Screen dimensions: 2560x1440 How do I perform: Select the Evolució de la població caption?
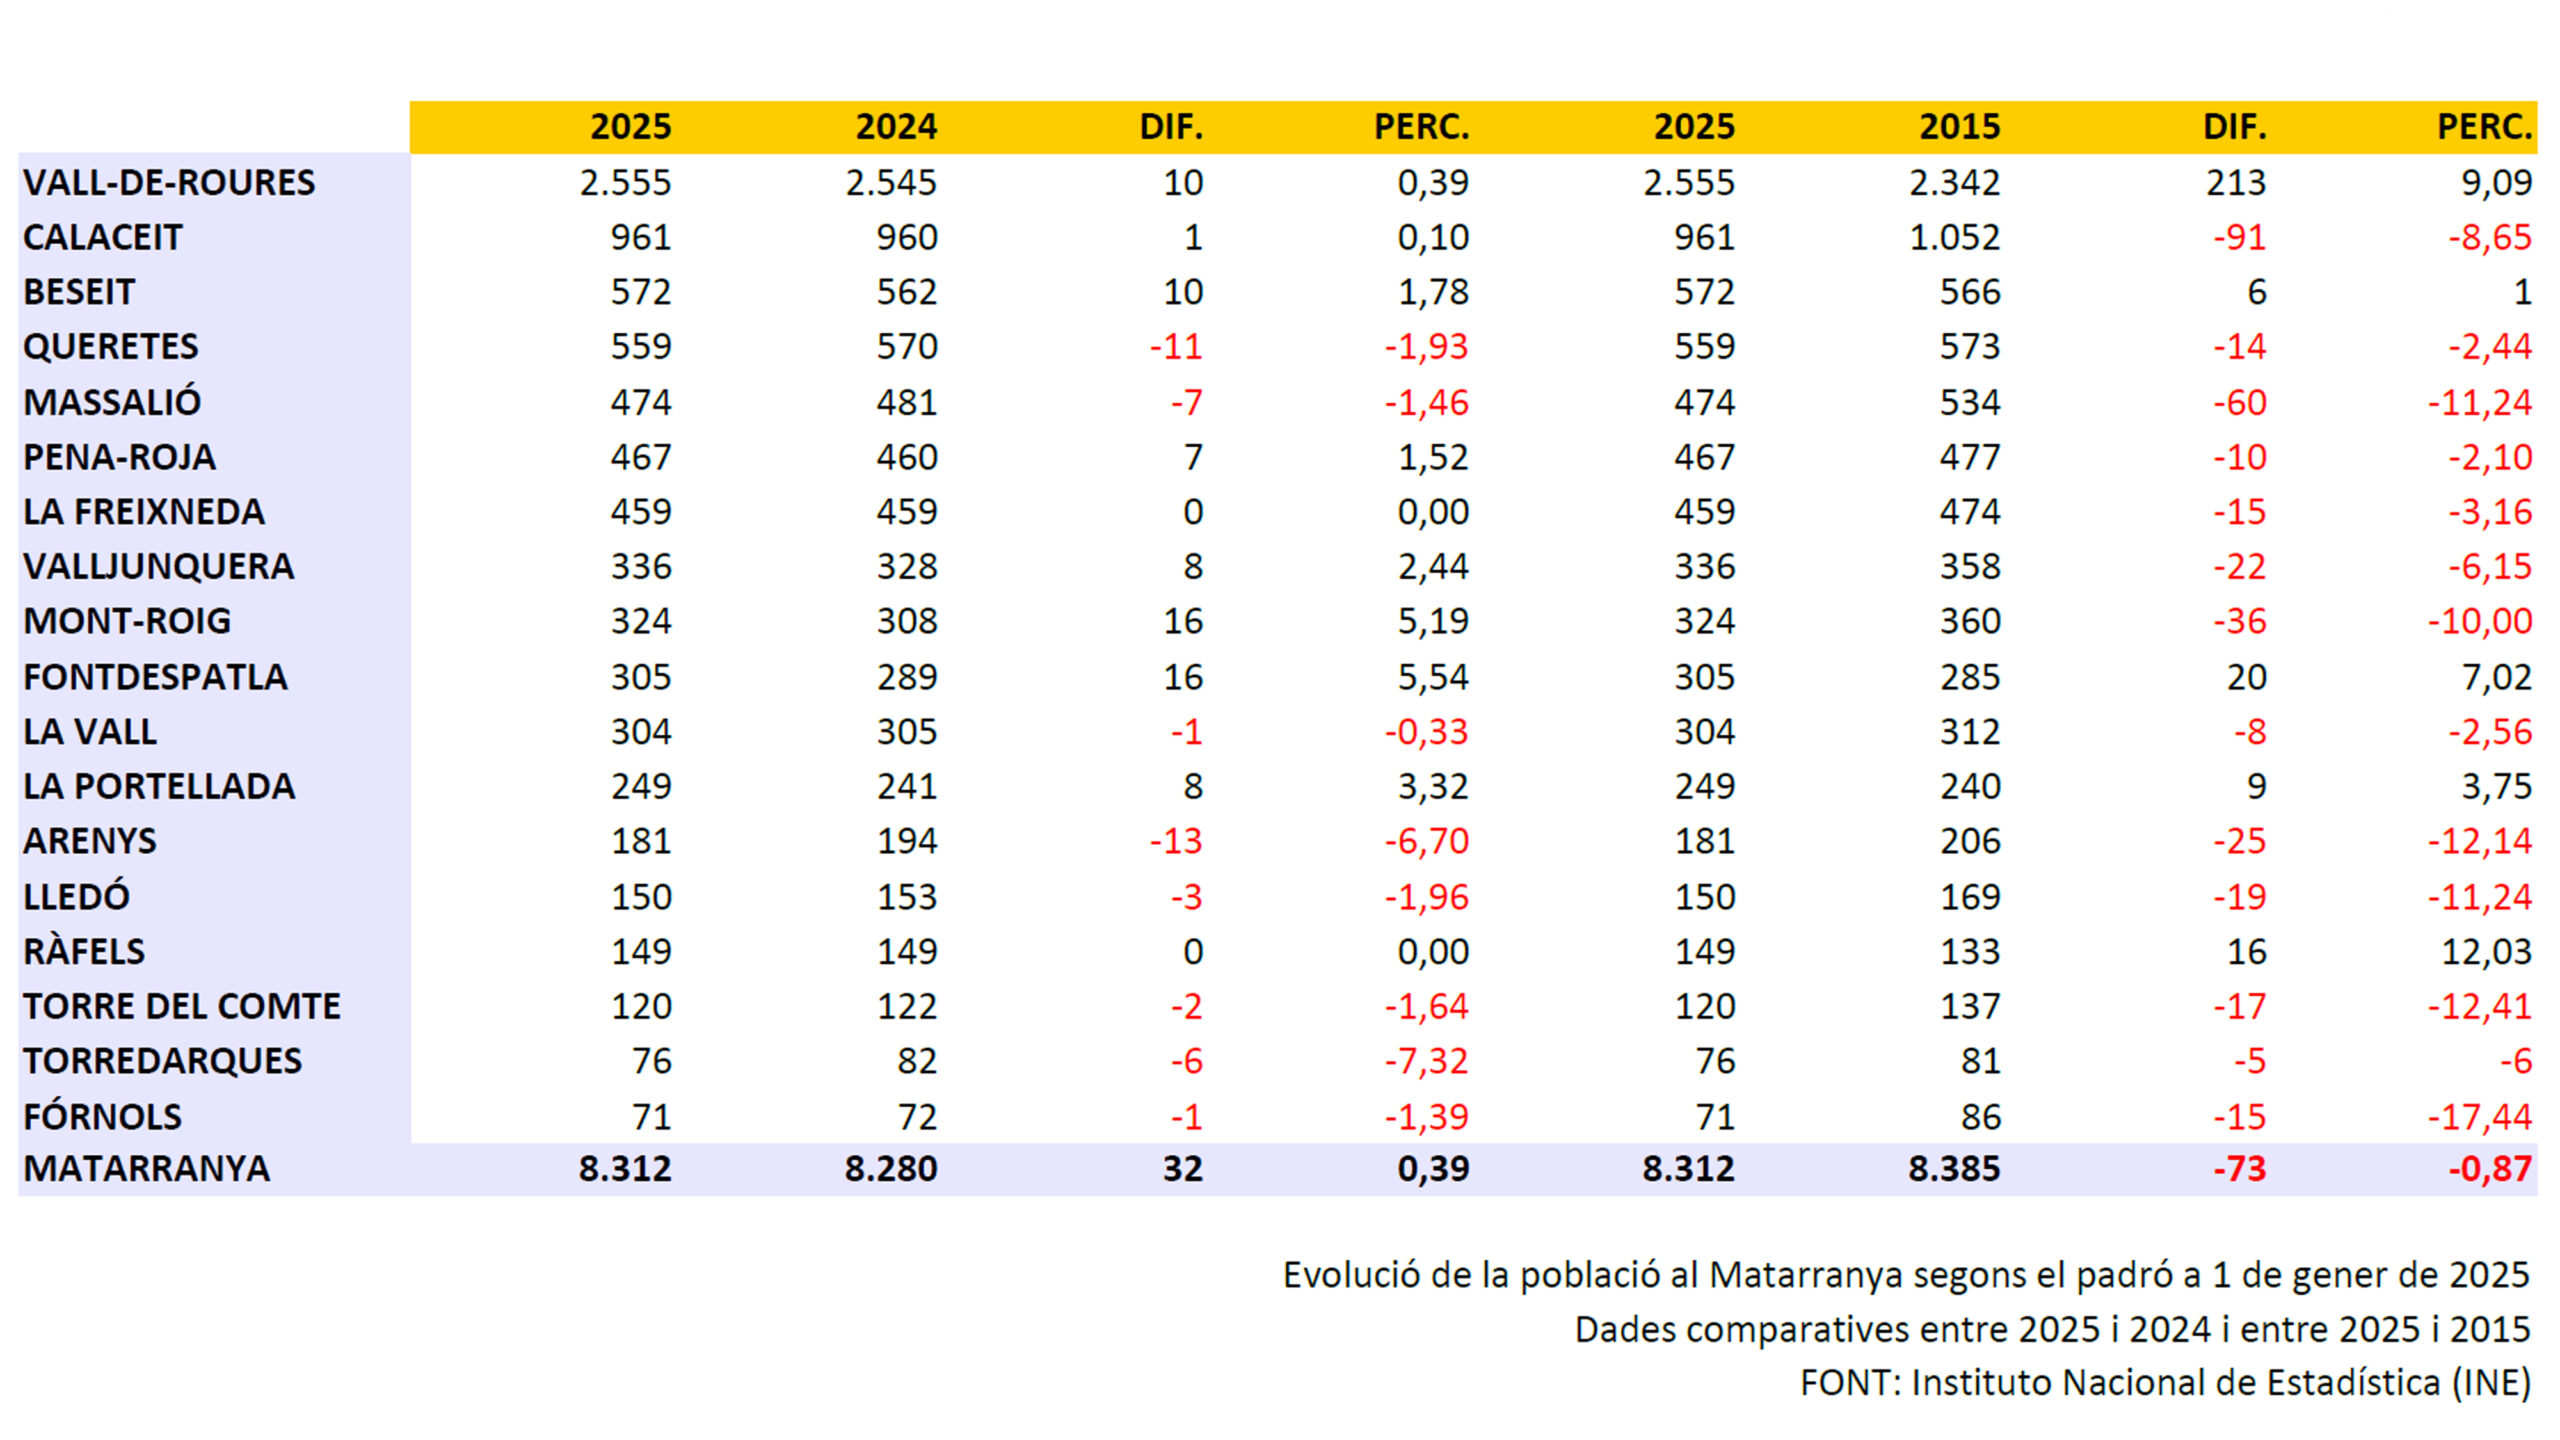click(x=1905, y=1275)
